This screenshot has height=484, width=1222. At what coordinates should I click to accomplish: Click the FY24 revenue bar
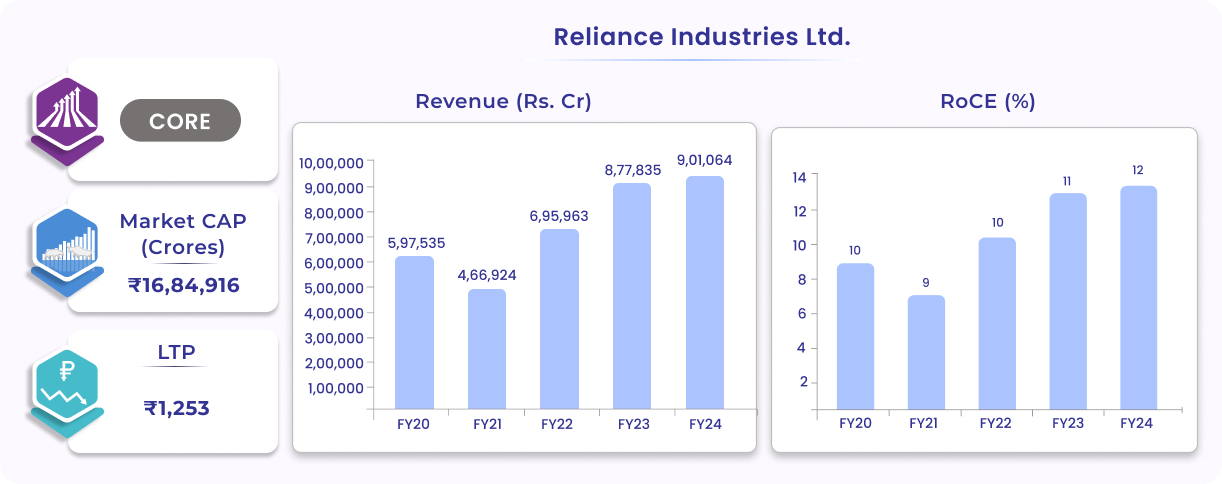[x=704, y=293]
